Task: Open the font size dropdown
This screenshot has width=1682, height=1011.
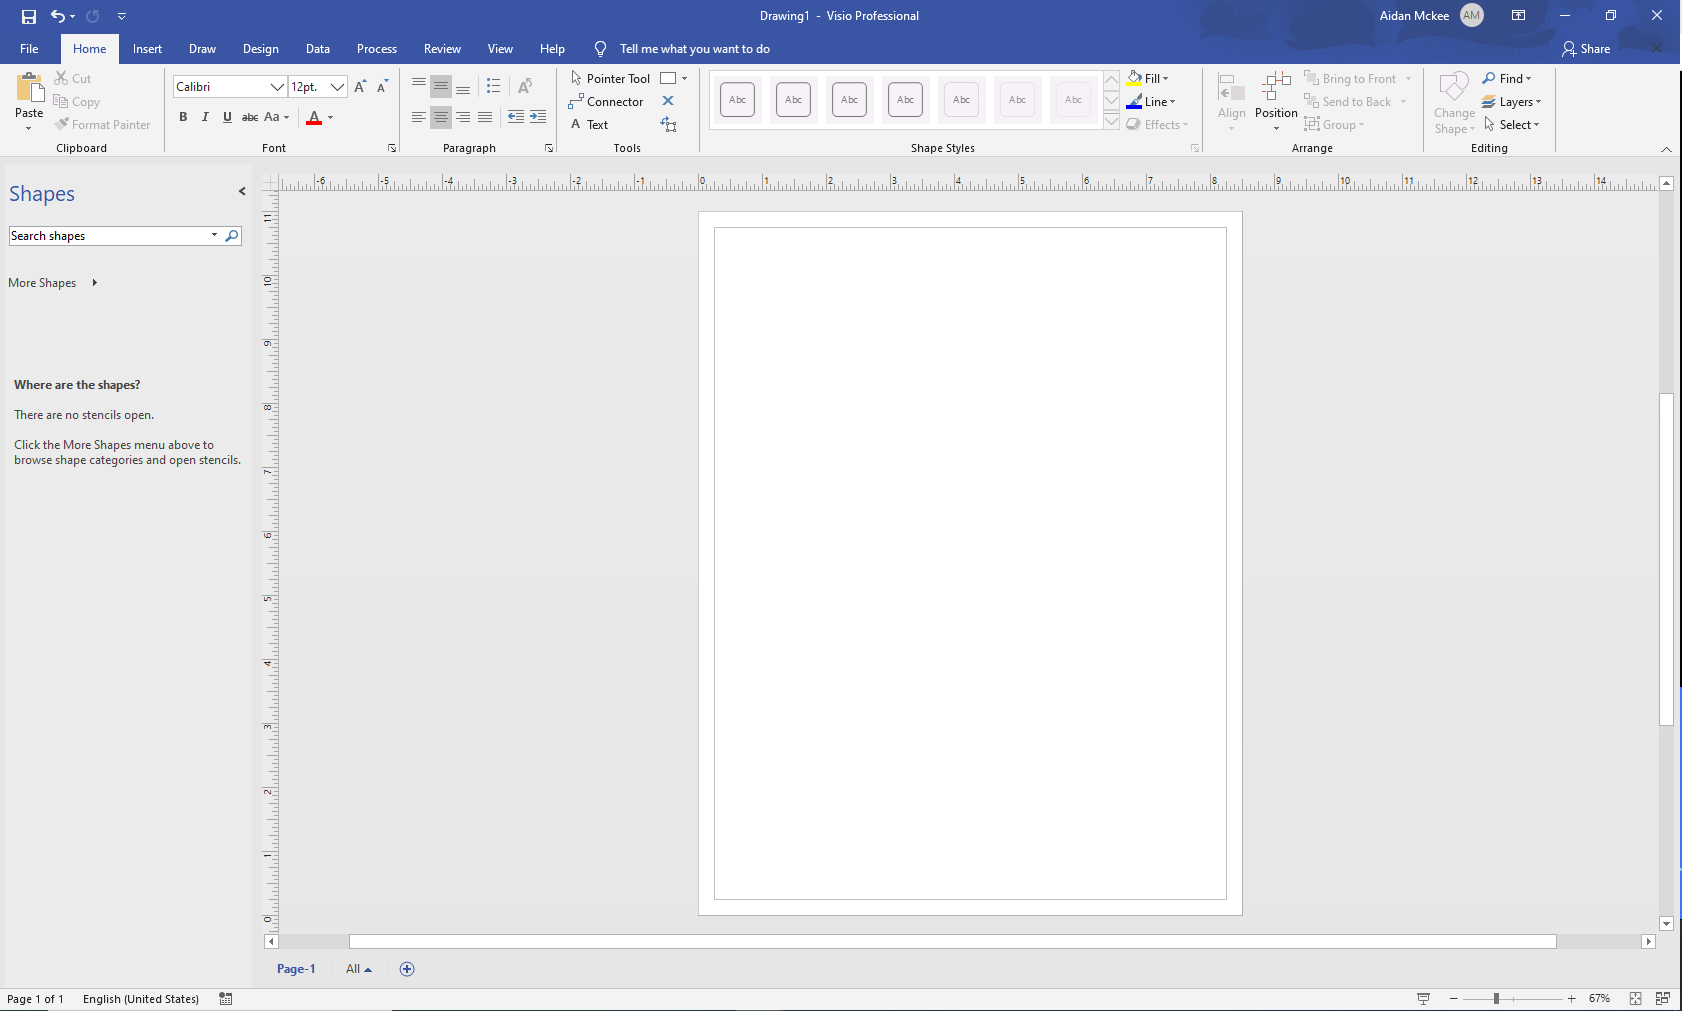Action: [x=337, y=87]
